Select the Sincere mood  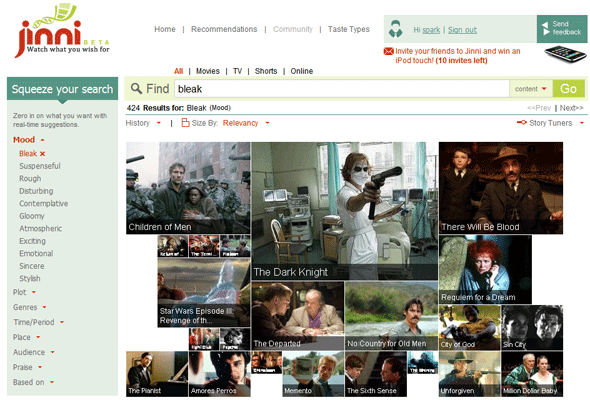click(x=32, y=266)
